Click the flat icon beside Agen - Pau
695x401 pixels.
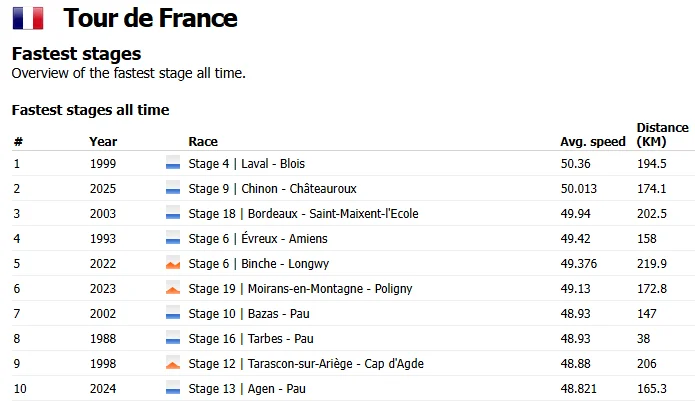point(173,388)
